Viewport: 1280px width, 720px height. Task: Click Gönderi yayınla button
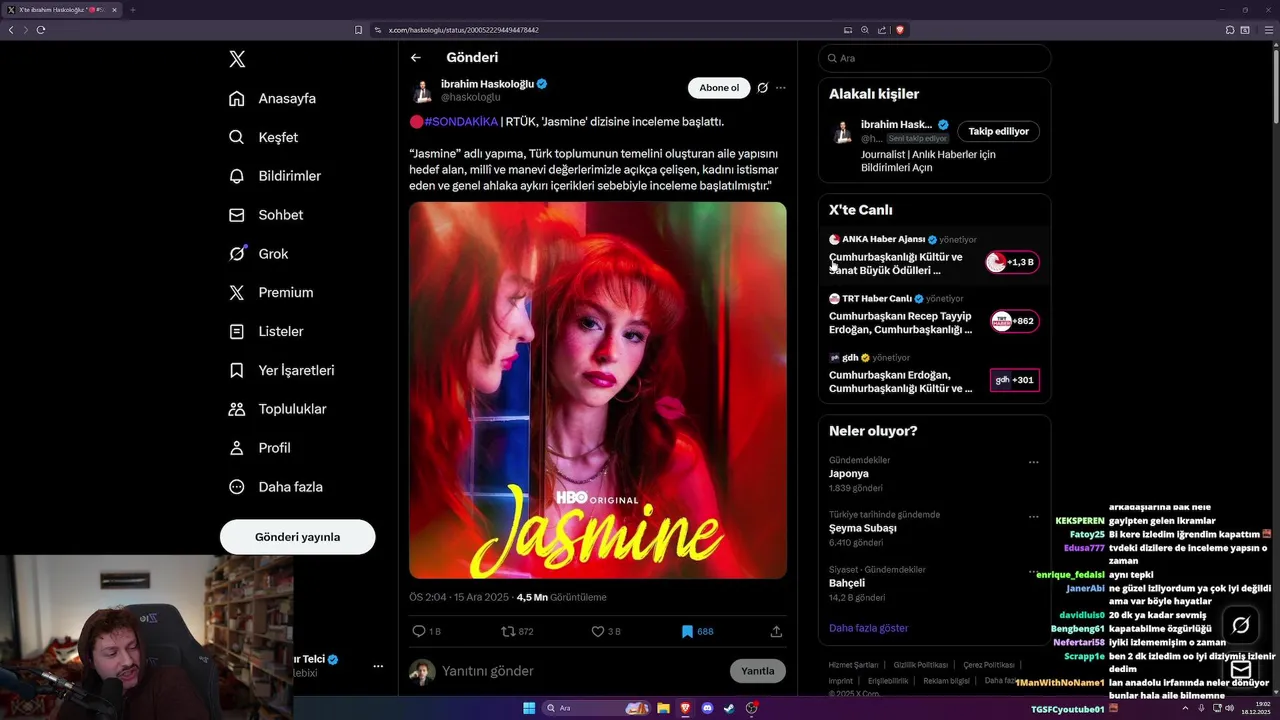coord(298,537)
